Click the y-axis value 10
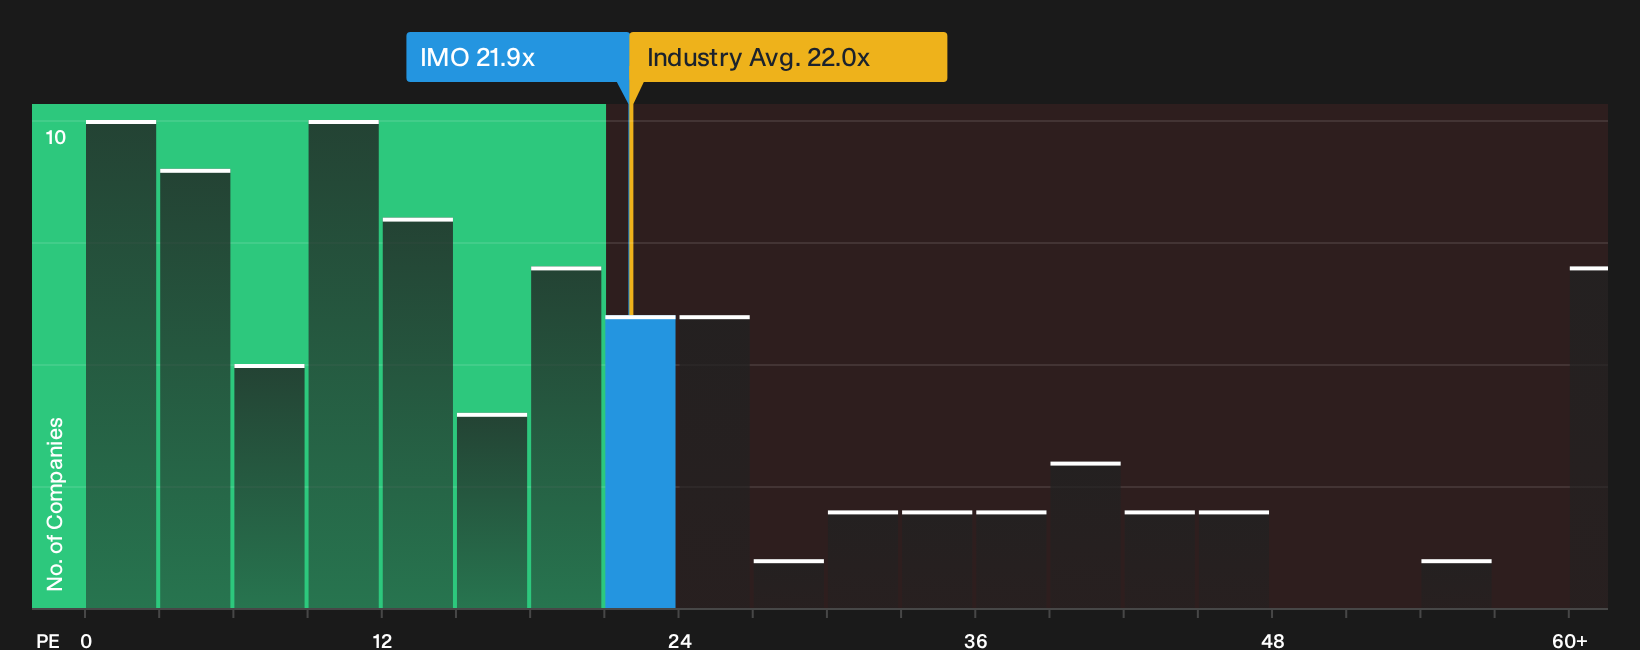The height and width of the screenshot is (650, 1640). click(x=55, y=137)
